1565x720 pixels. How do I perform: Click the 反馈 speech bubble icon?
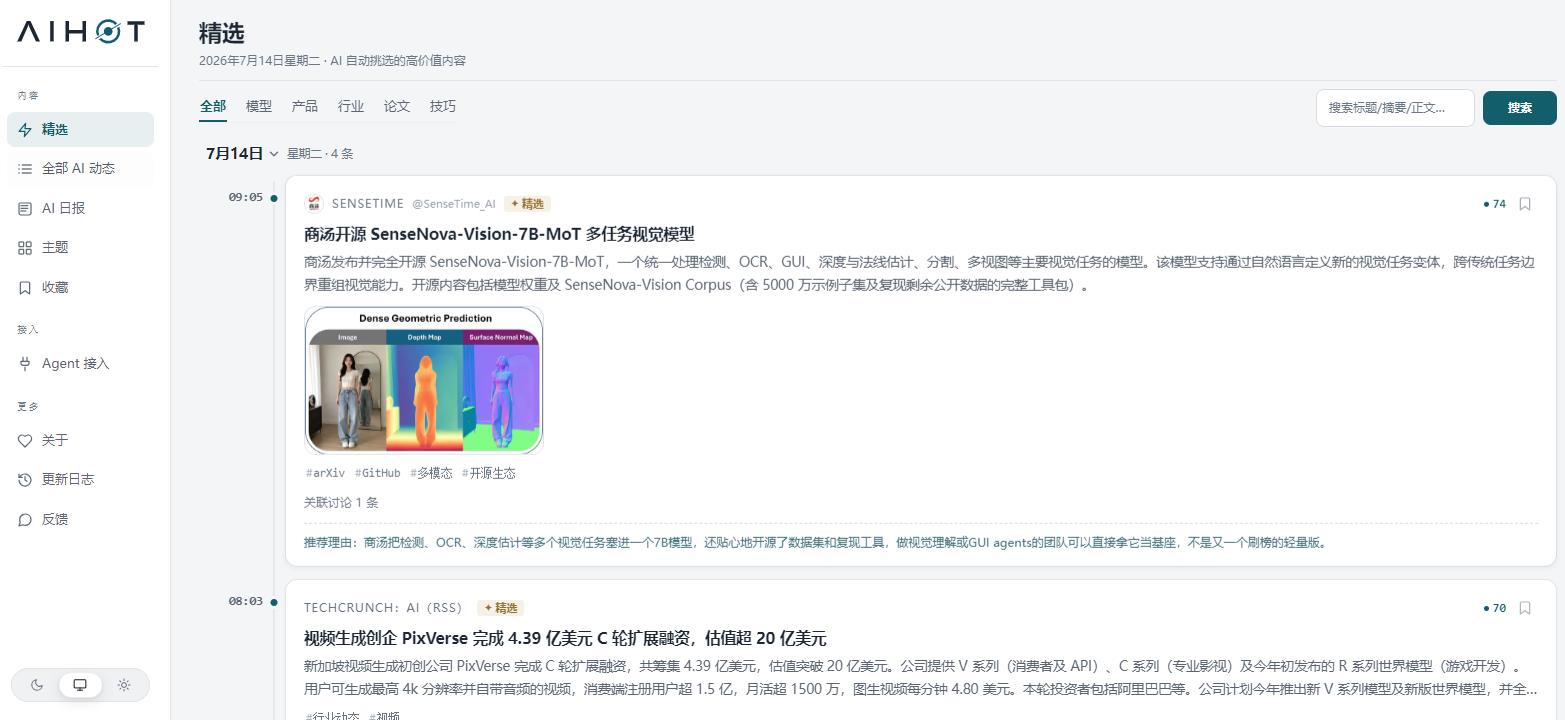[x=25, y=520]
